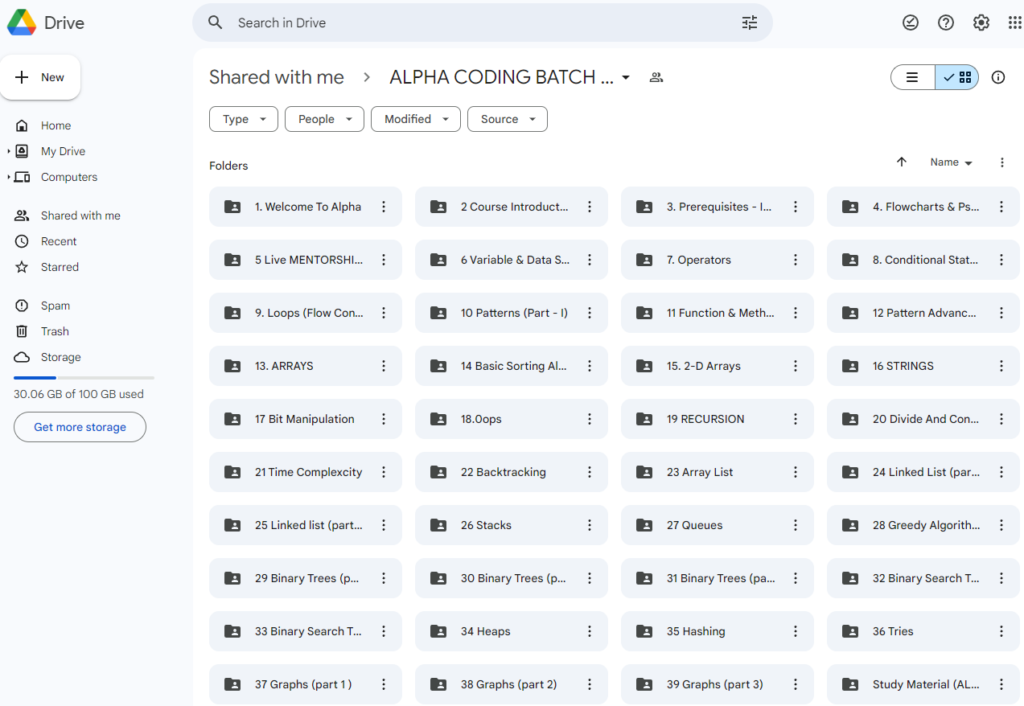Click the New button
This screenshot has width=1024, height=706.
tap(41, 77)
